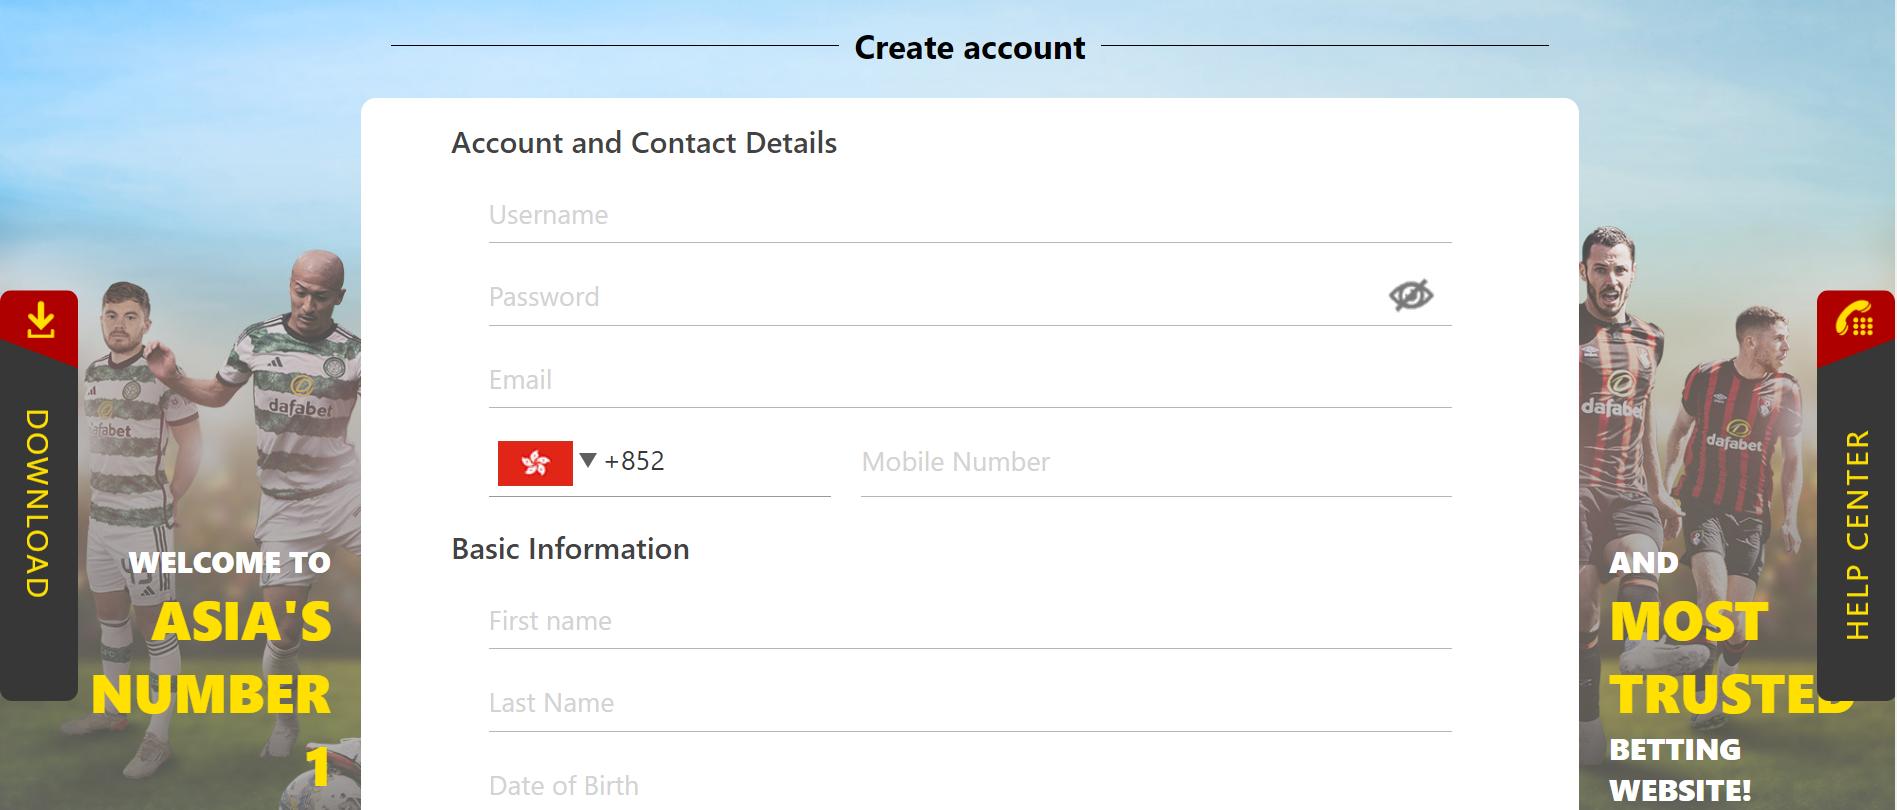Focus the First name field

970,622
